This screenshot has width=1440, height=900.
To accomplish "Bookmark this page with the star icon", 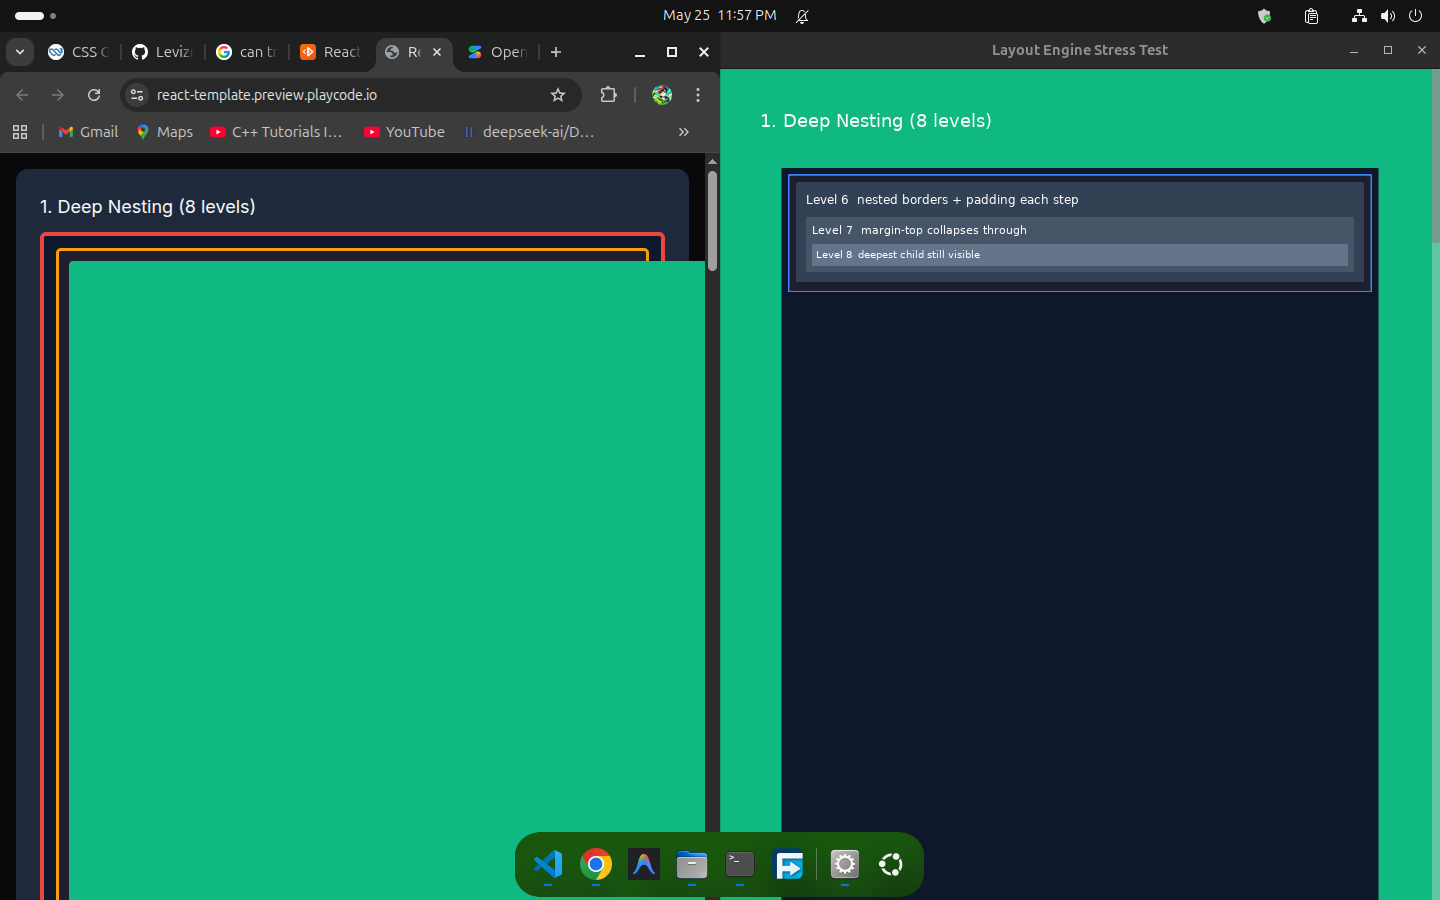I will tap(558, 95).
